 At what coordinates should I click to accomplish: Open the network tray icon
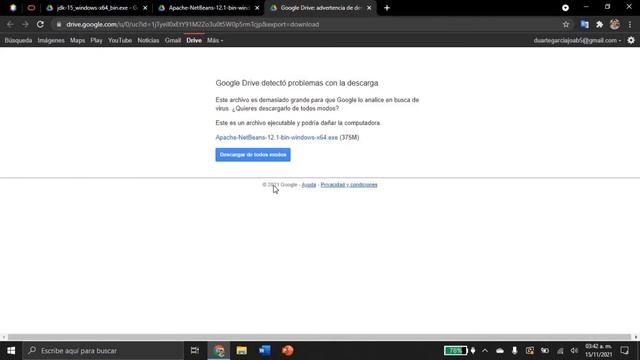pos(560,351)
